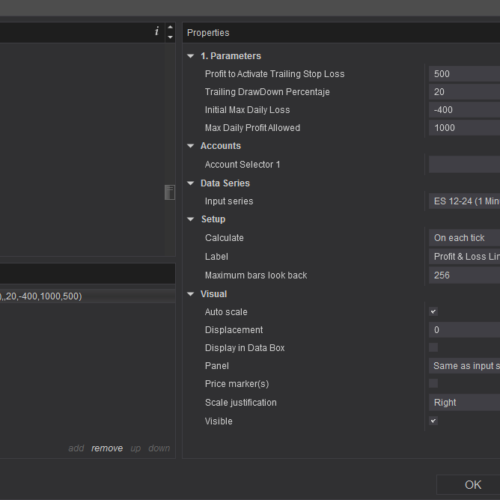The width and height of the screenshot is (500, 500).
Task: Collapse the 1. Parameters section
Action: point(191,56)
